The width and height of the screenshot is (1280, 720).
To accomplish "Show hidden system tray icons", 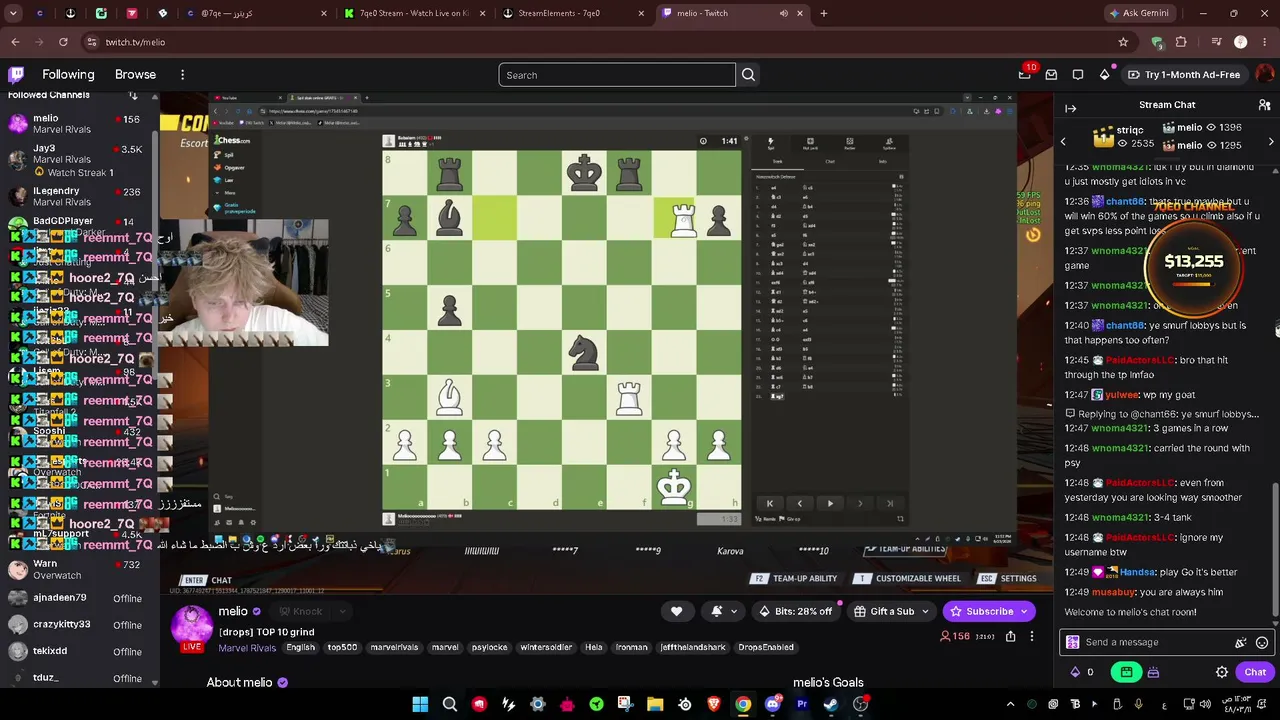I will (1010, 704).
